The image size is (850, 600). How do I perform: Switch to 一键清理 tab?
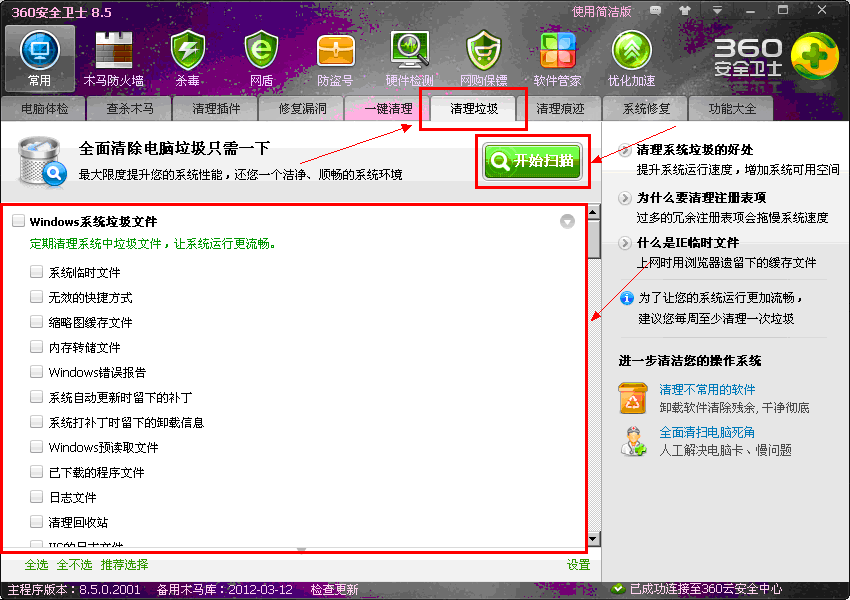388,108
